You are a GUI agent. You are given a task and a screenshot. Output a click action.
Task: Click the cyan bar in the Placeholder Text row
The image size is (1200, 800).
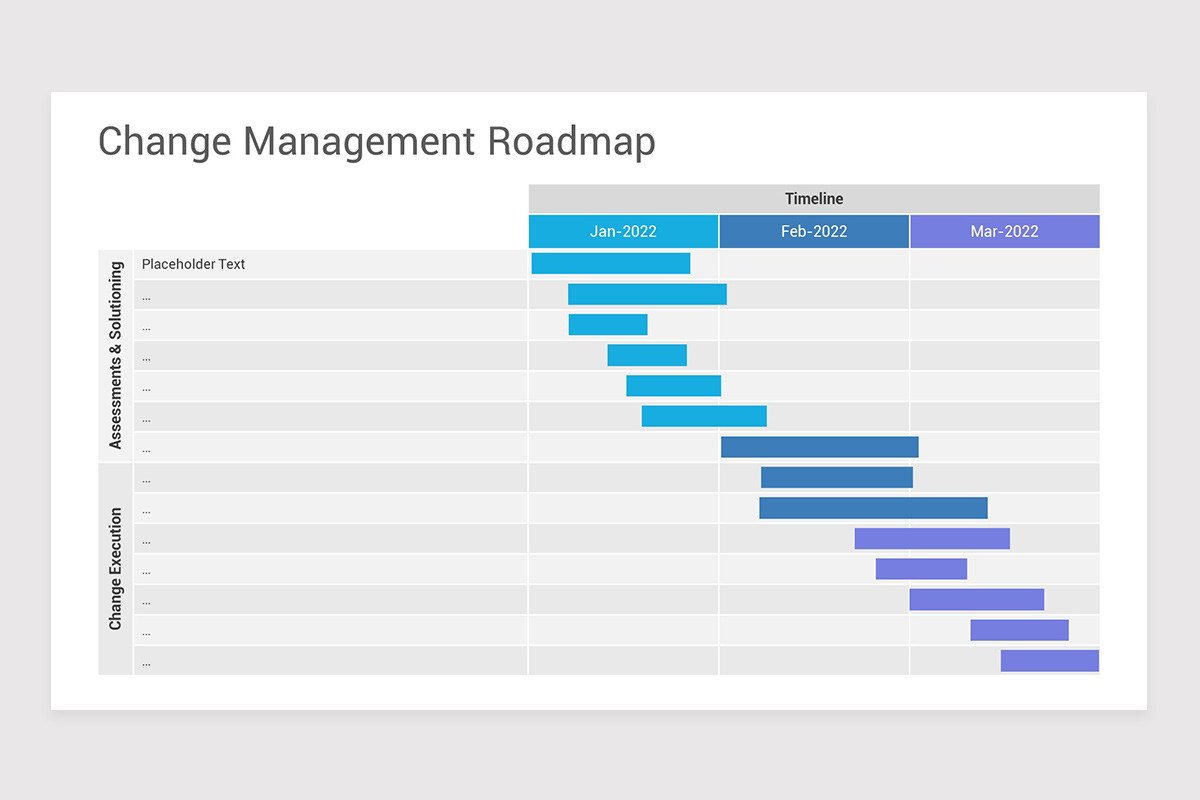610,263
